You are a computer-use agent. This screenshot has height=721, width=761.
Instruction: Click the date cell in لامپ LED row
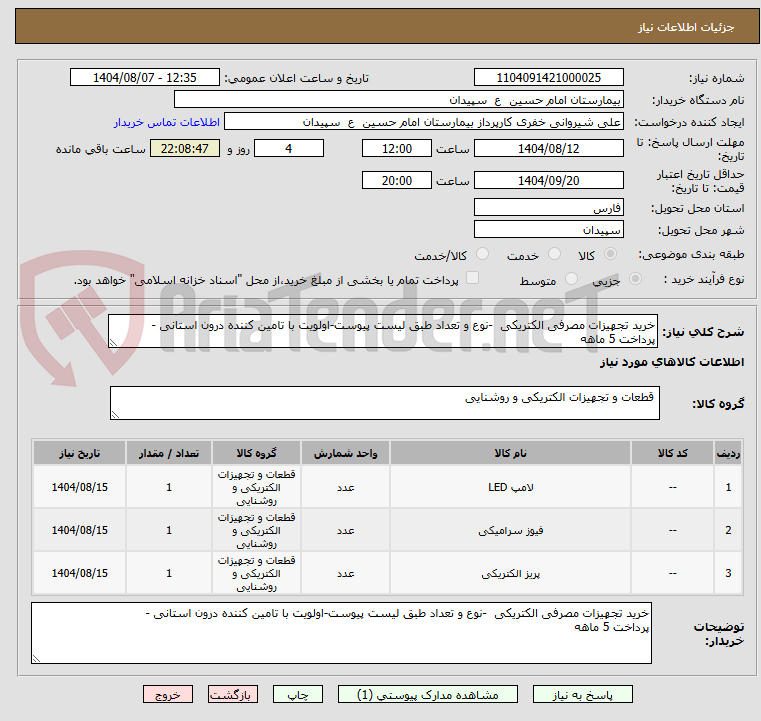click(x=80, y=487)
